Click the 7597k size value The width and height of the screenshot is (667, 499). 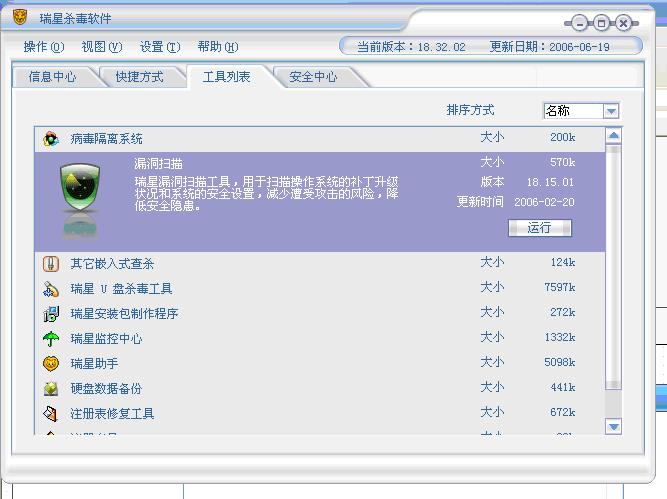pos(560,288)
